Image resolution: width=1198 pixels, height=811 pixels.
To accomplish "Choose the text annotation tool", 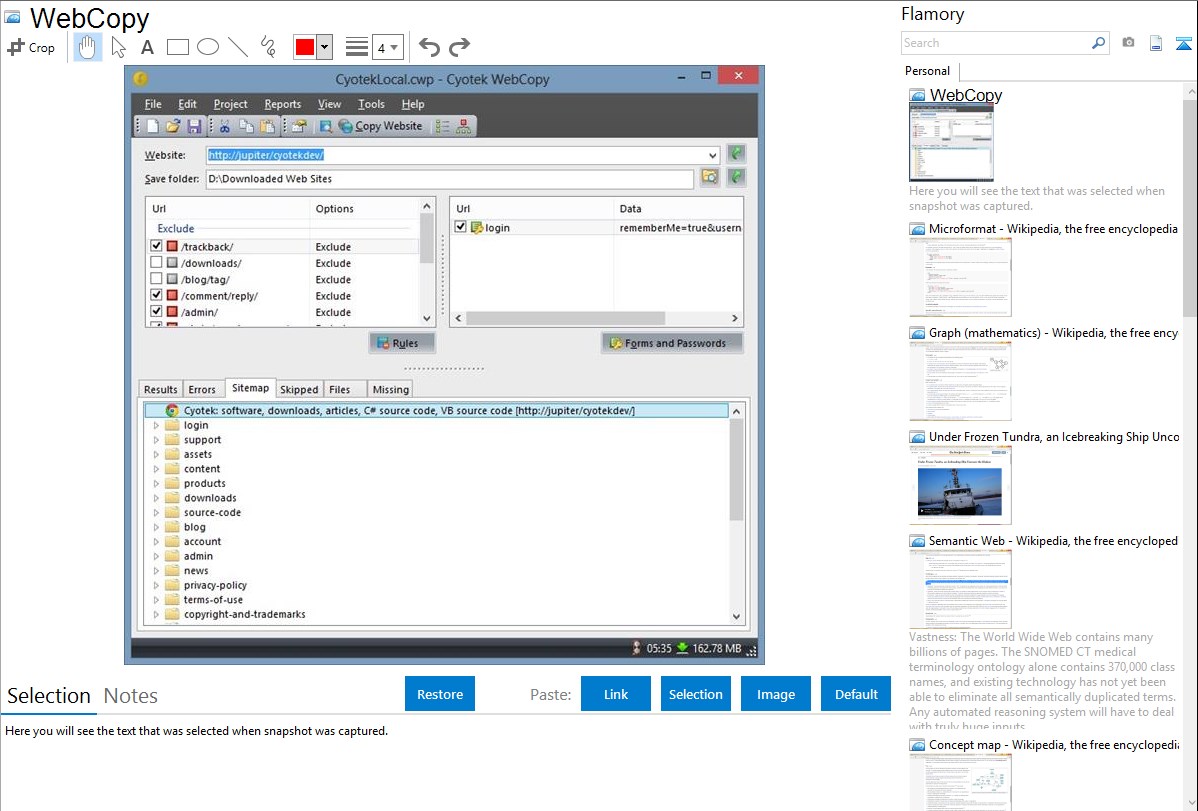I will click(x=147, y=47).
